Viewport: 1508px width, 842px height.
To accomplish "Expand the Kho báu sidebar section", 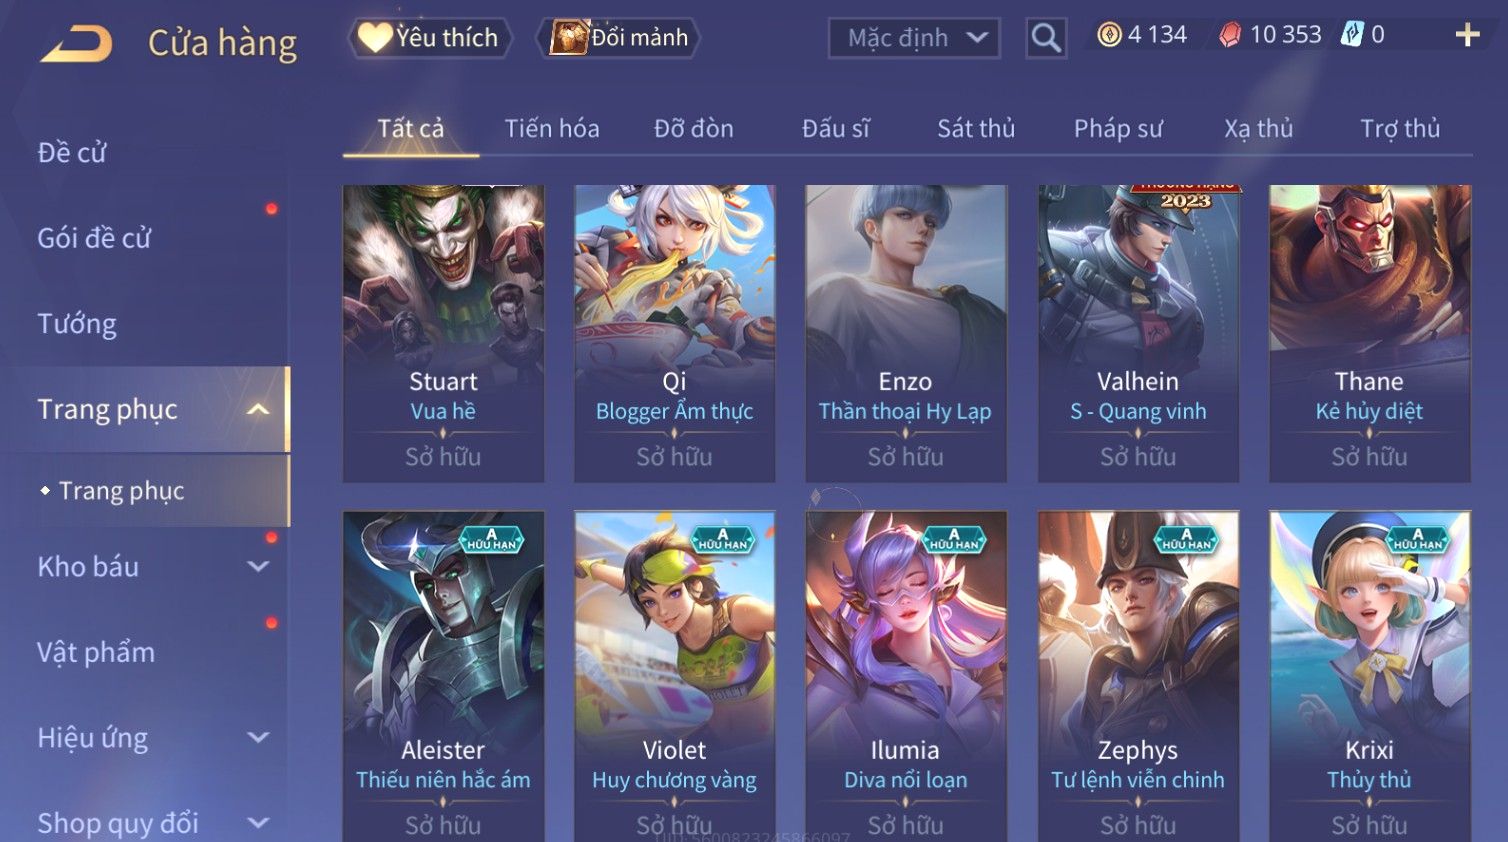I will point(258,567).
